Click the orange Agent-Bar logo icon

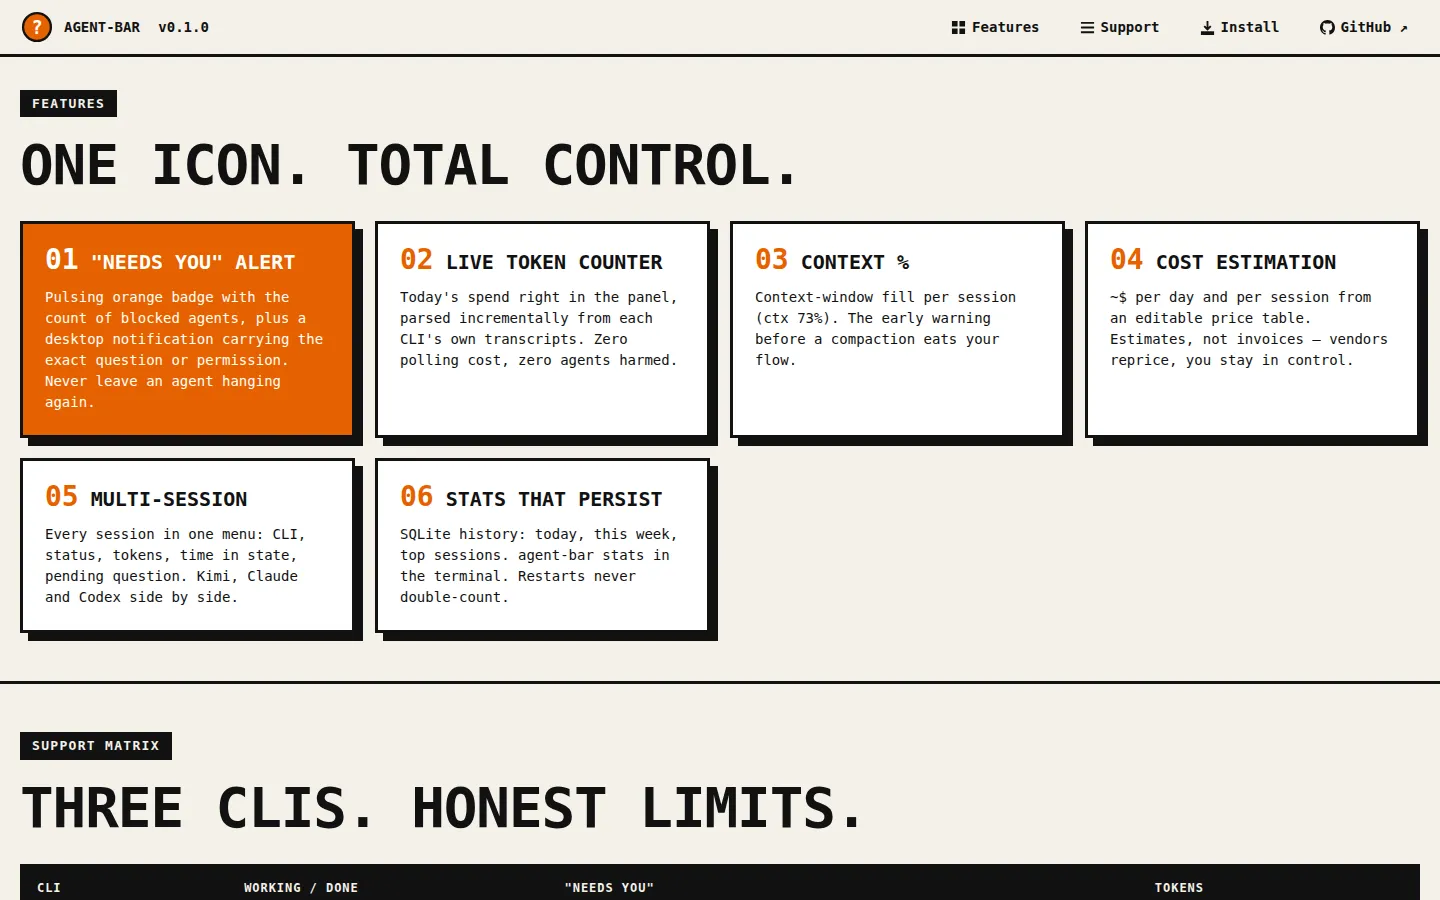[x=37, y=27]
